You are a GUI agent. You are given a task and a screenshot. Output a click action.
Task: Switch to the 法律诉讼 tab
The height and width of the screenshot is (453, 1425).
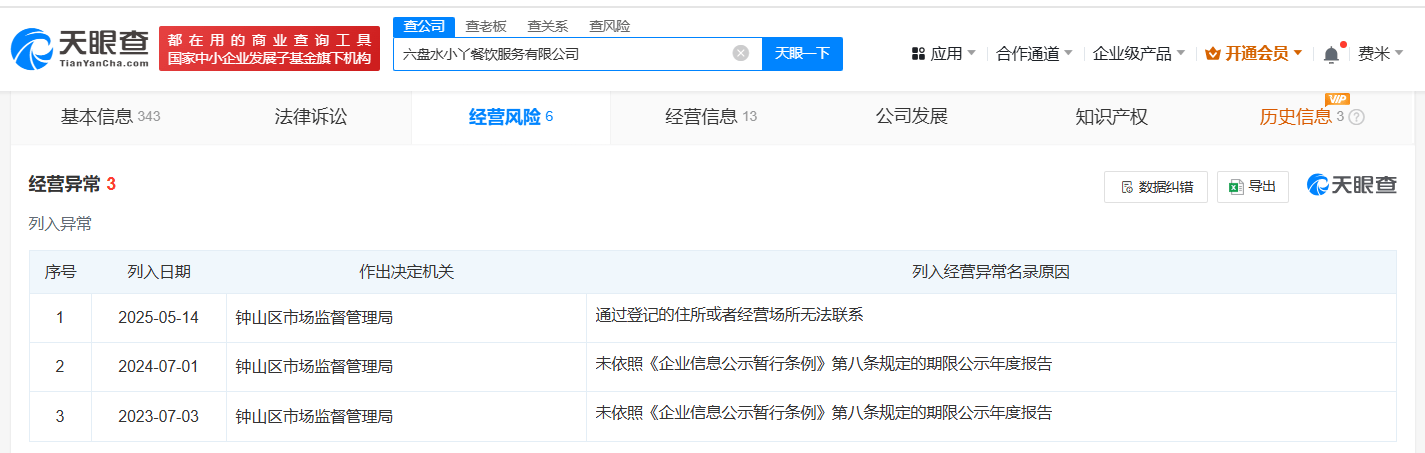(311, 117)
